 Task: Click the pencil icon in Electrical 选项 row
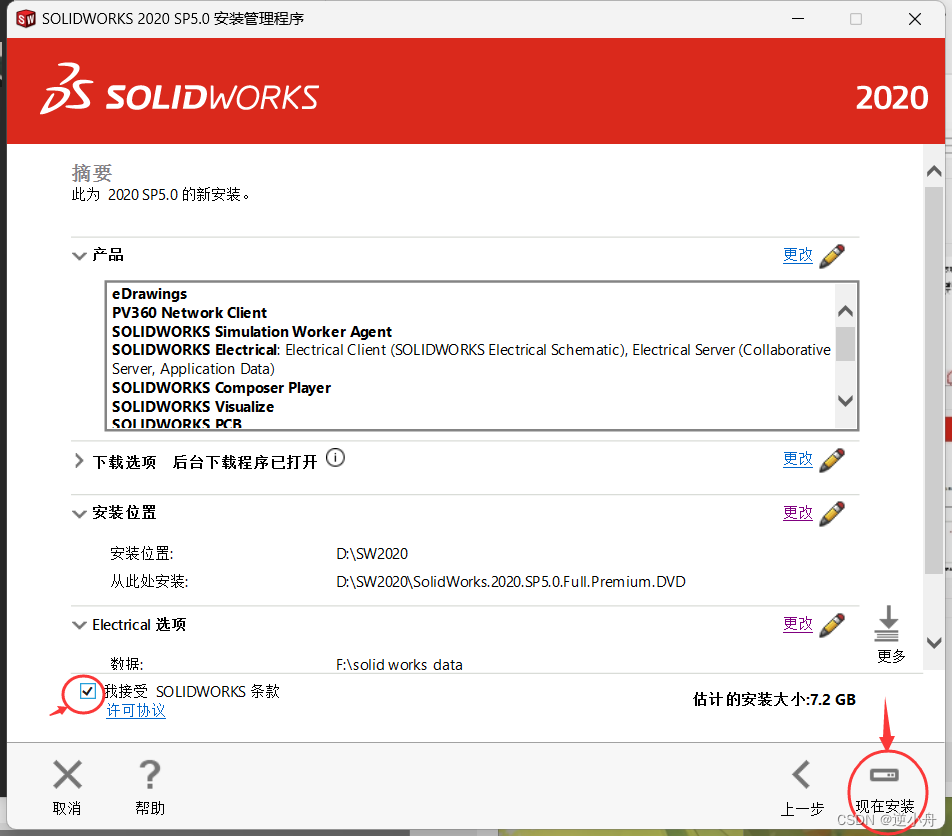coord(832,625)
